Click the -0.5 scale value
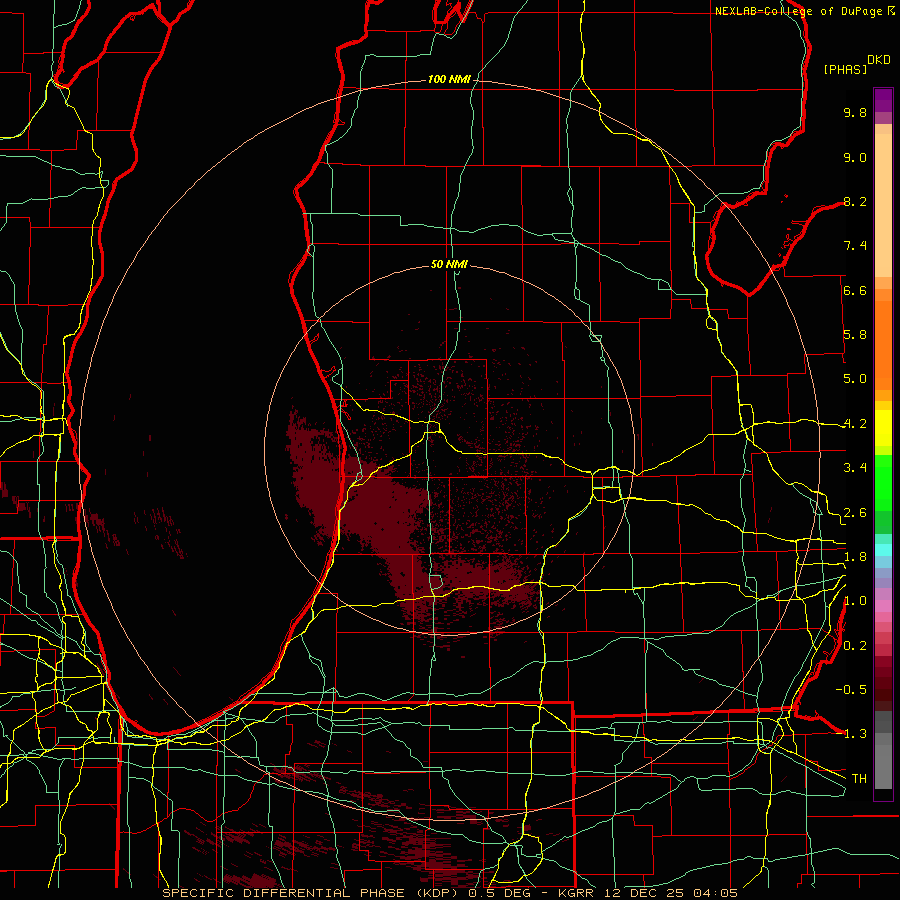Image resolution: width=900 pixels, height=900 pixels. (x=851, y=690)
